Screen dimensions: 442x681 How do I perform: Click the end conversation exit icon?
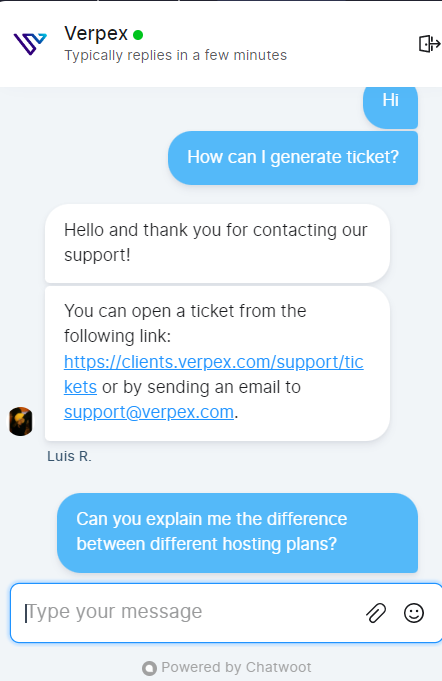pos(429,44)
